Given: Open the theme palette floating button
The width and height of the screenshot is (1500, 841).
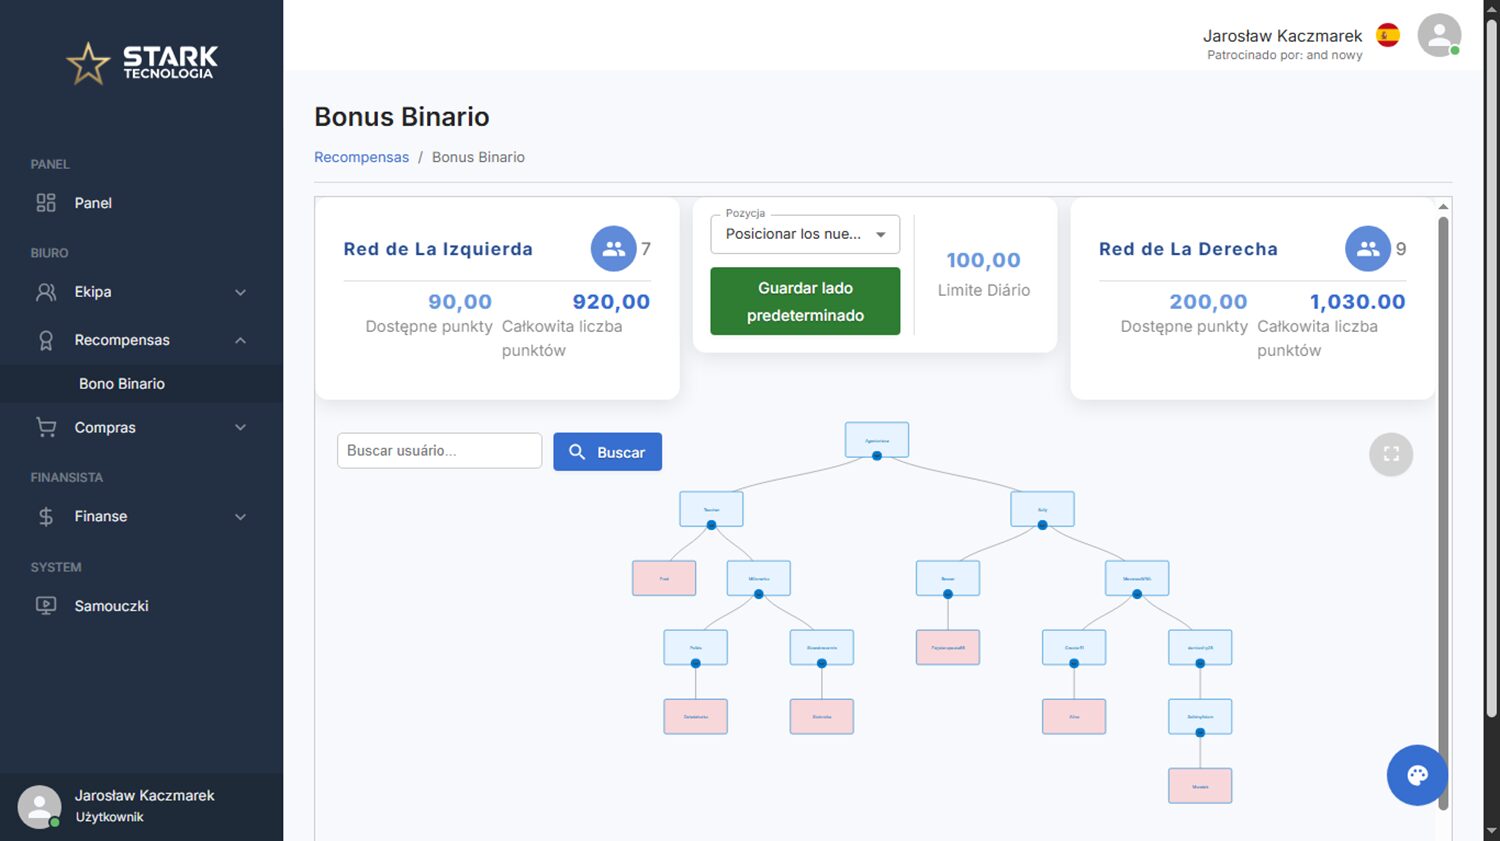Looking at the screenshot, I should (1417, 775).
